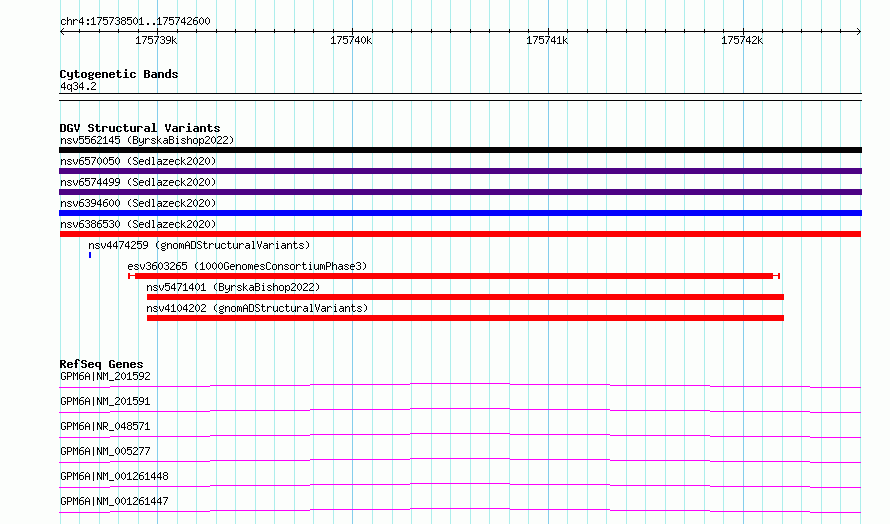The image size is (890, 524).
Task: Click the 175741k ruler tick label
Action: click(x=547, y=40)
